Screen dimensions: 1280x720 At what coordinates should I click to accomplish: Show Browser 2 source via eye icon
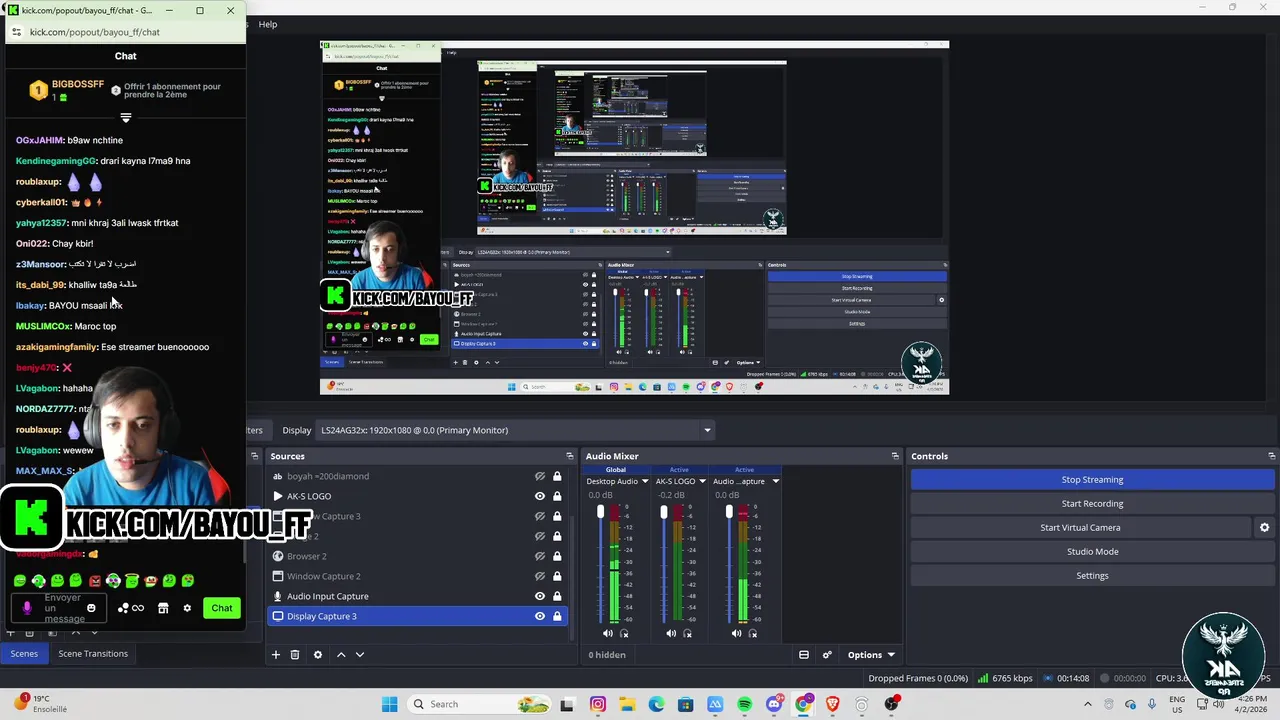tap(540, 556)
